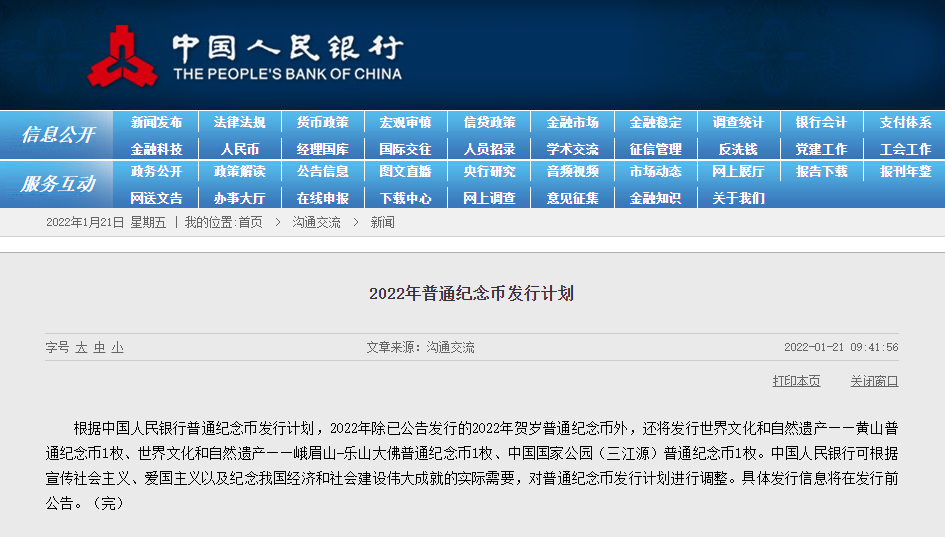Go to 货币政策 page

click(322, 122)
